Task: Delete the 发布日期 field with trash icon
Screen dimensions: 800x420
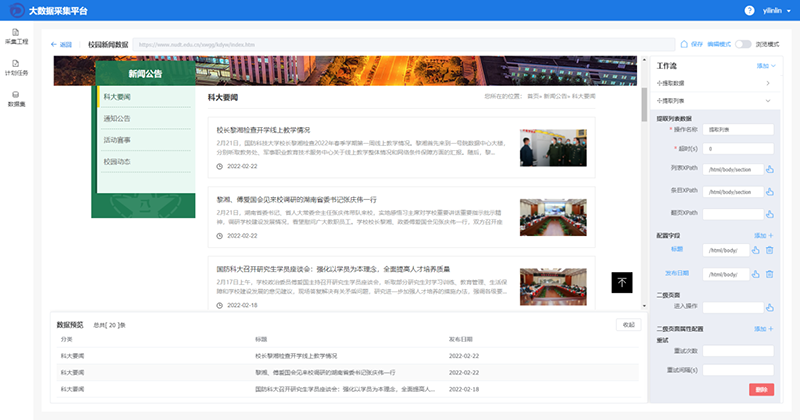Action: point(769,275)
